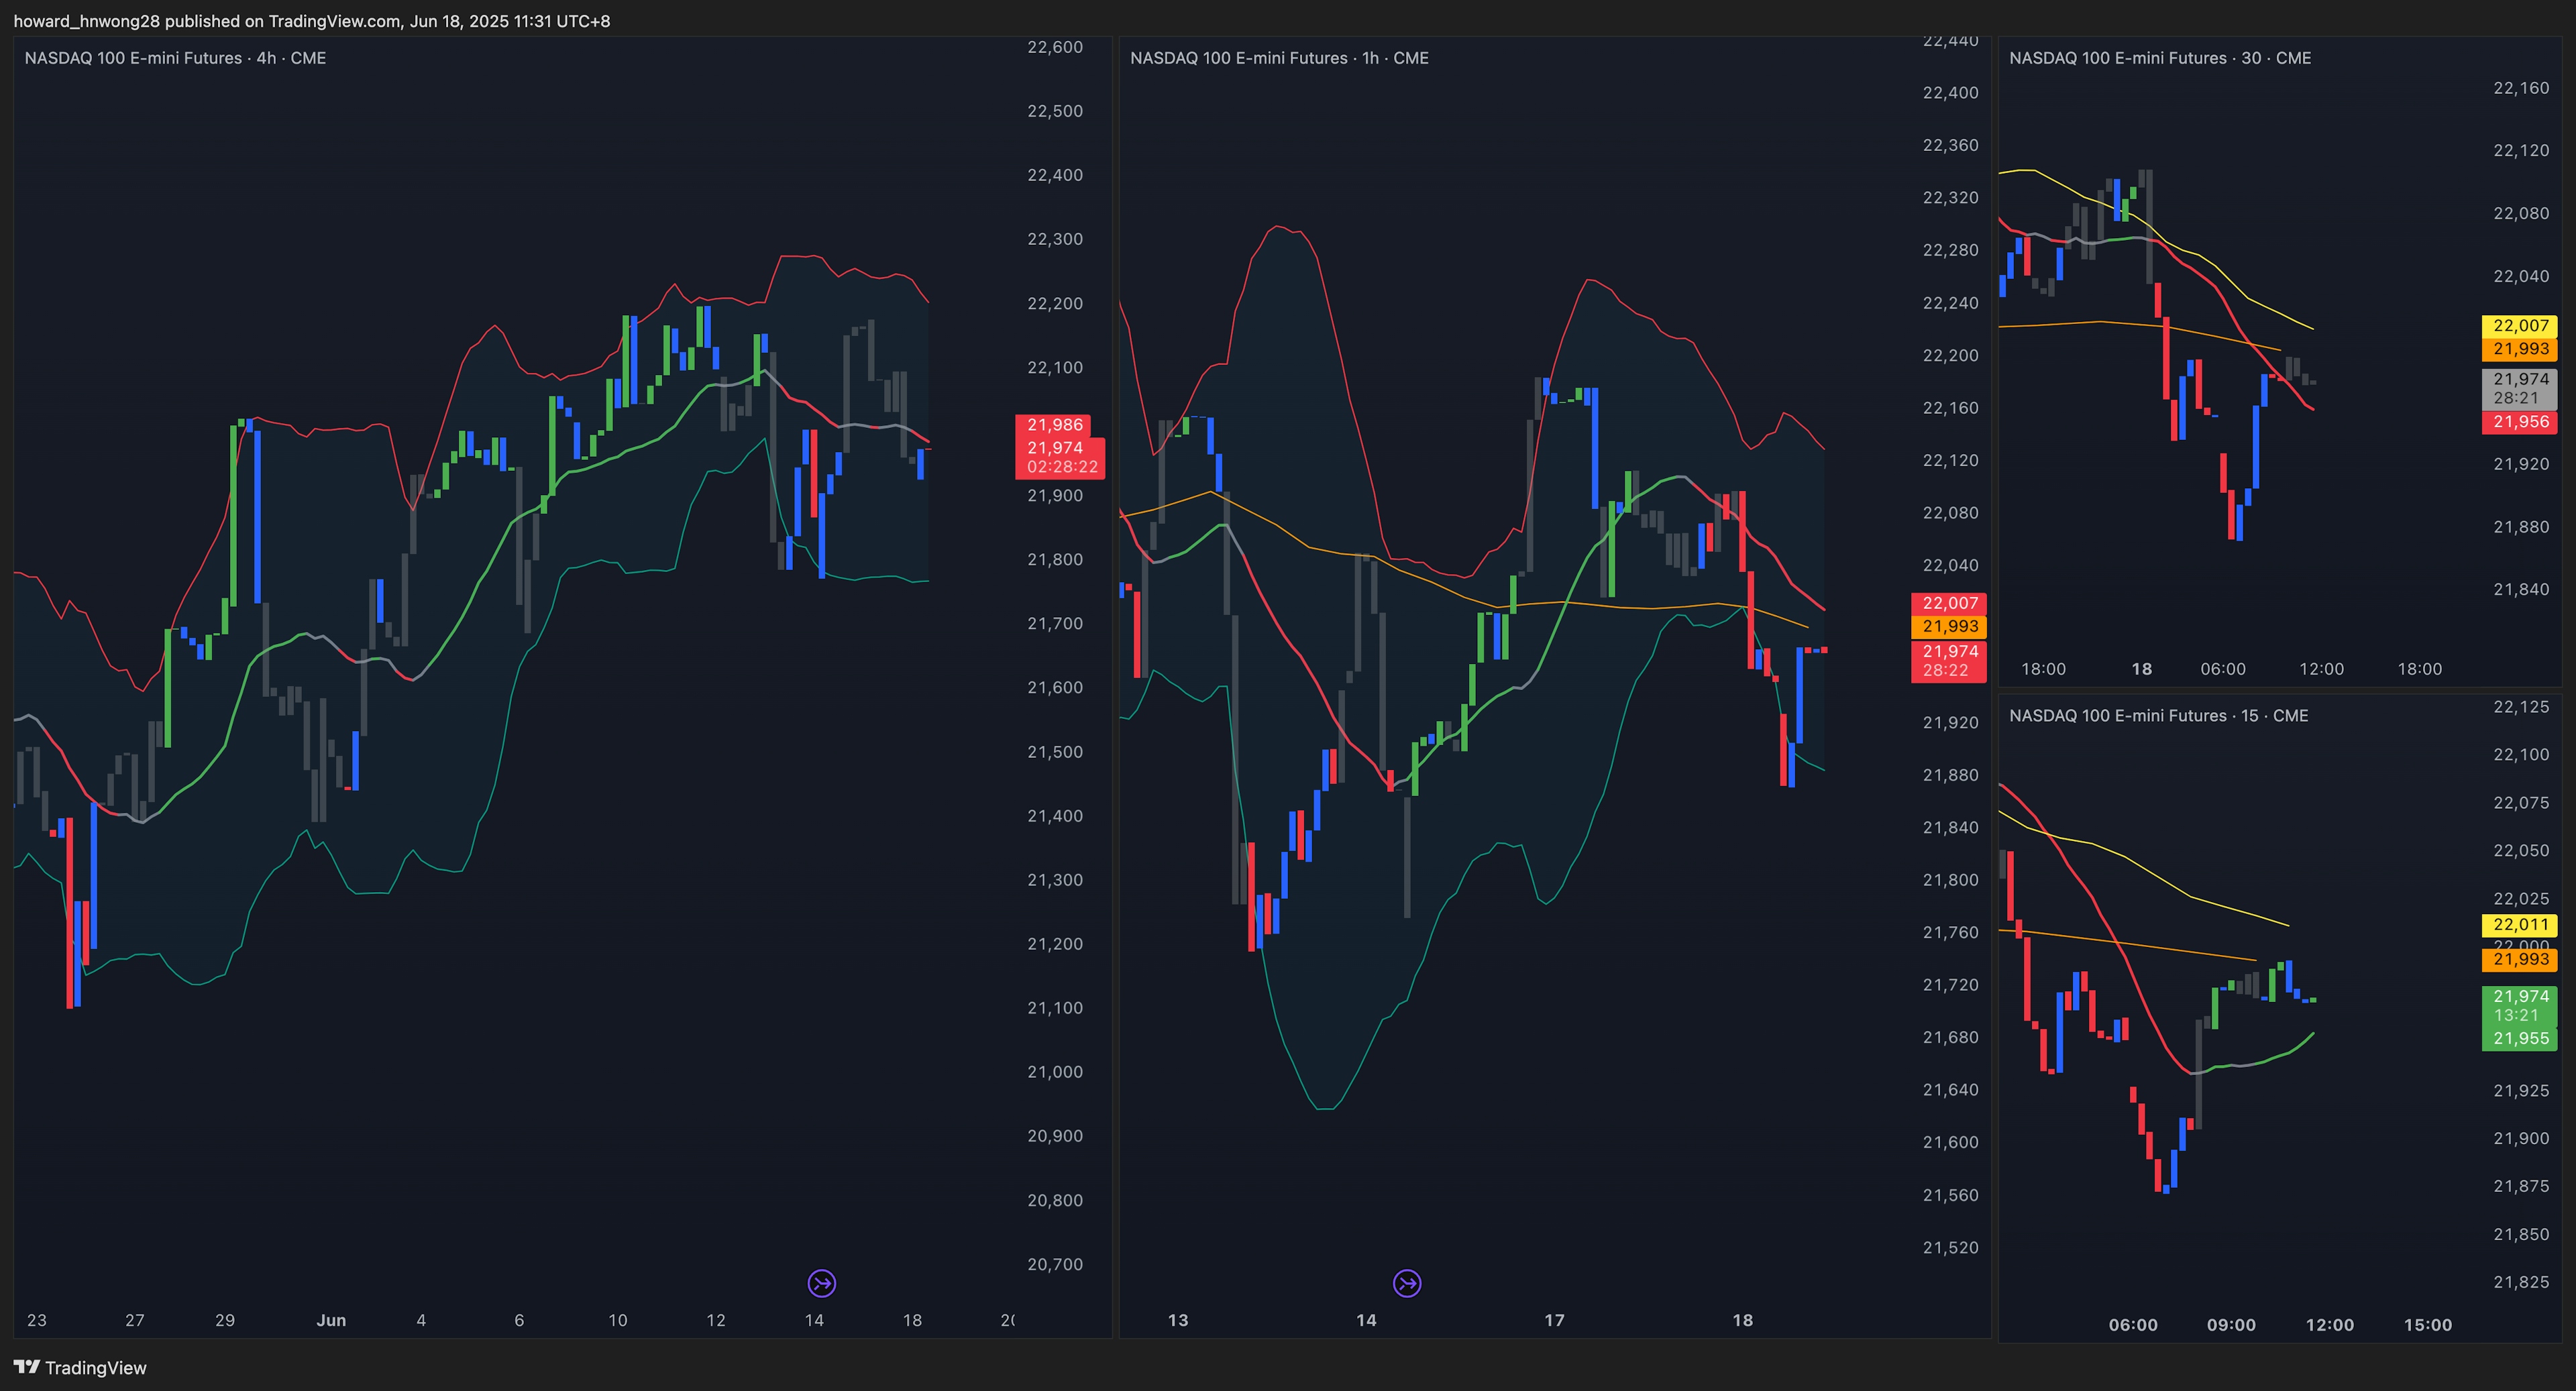Click the orange 21,993 label on 1h chart
Image resolution: width=2576 pixels, height=1391 pixels.
click(1949, 626)
